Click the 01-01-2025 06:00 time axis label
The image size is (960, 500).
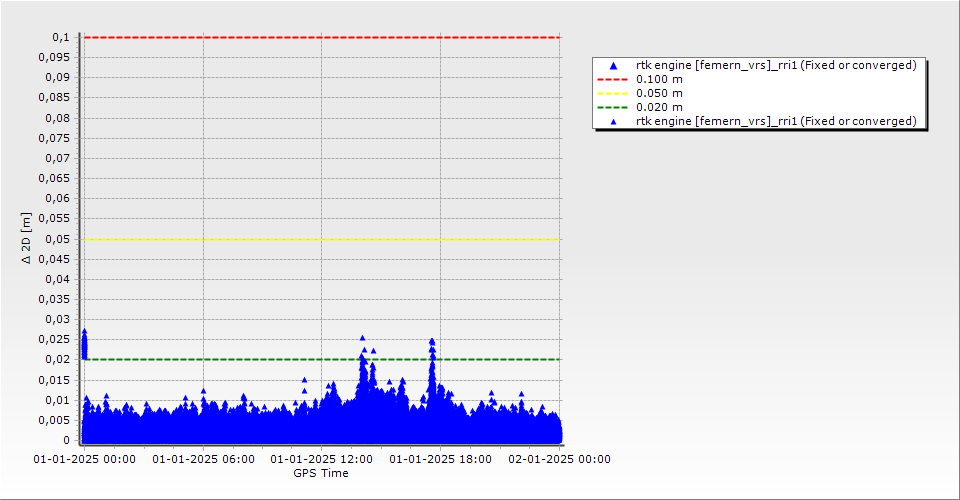[202, 459]
